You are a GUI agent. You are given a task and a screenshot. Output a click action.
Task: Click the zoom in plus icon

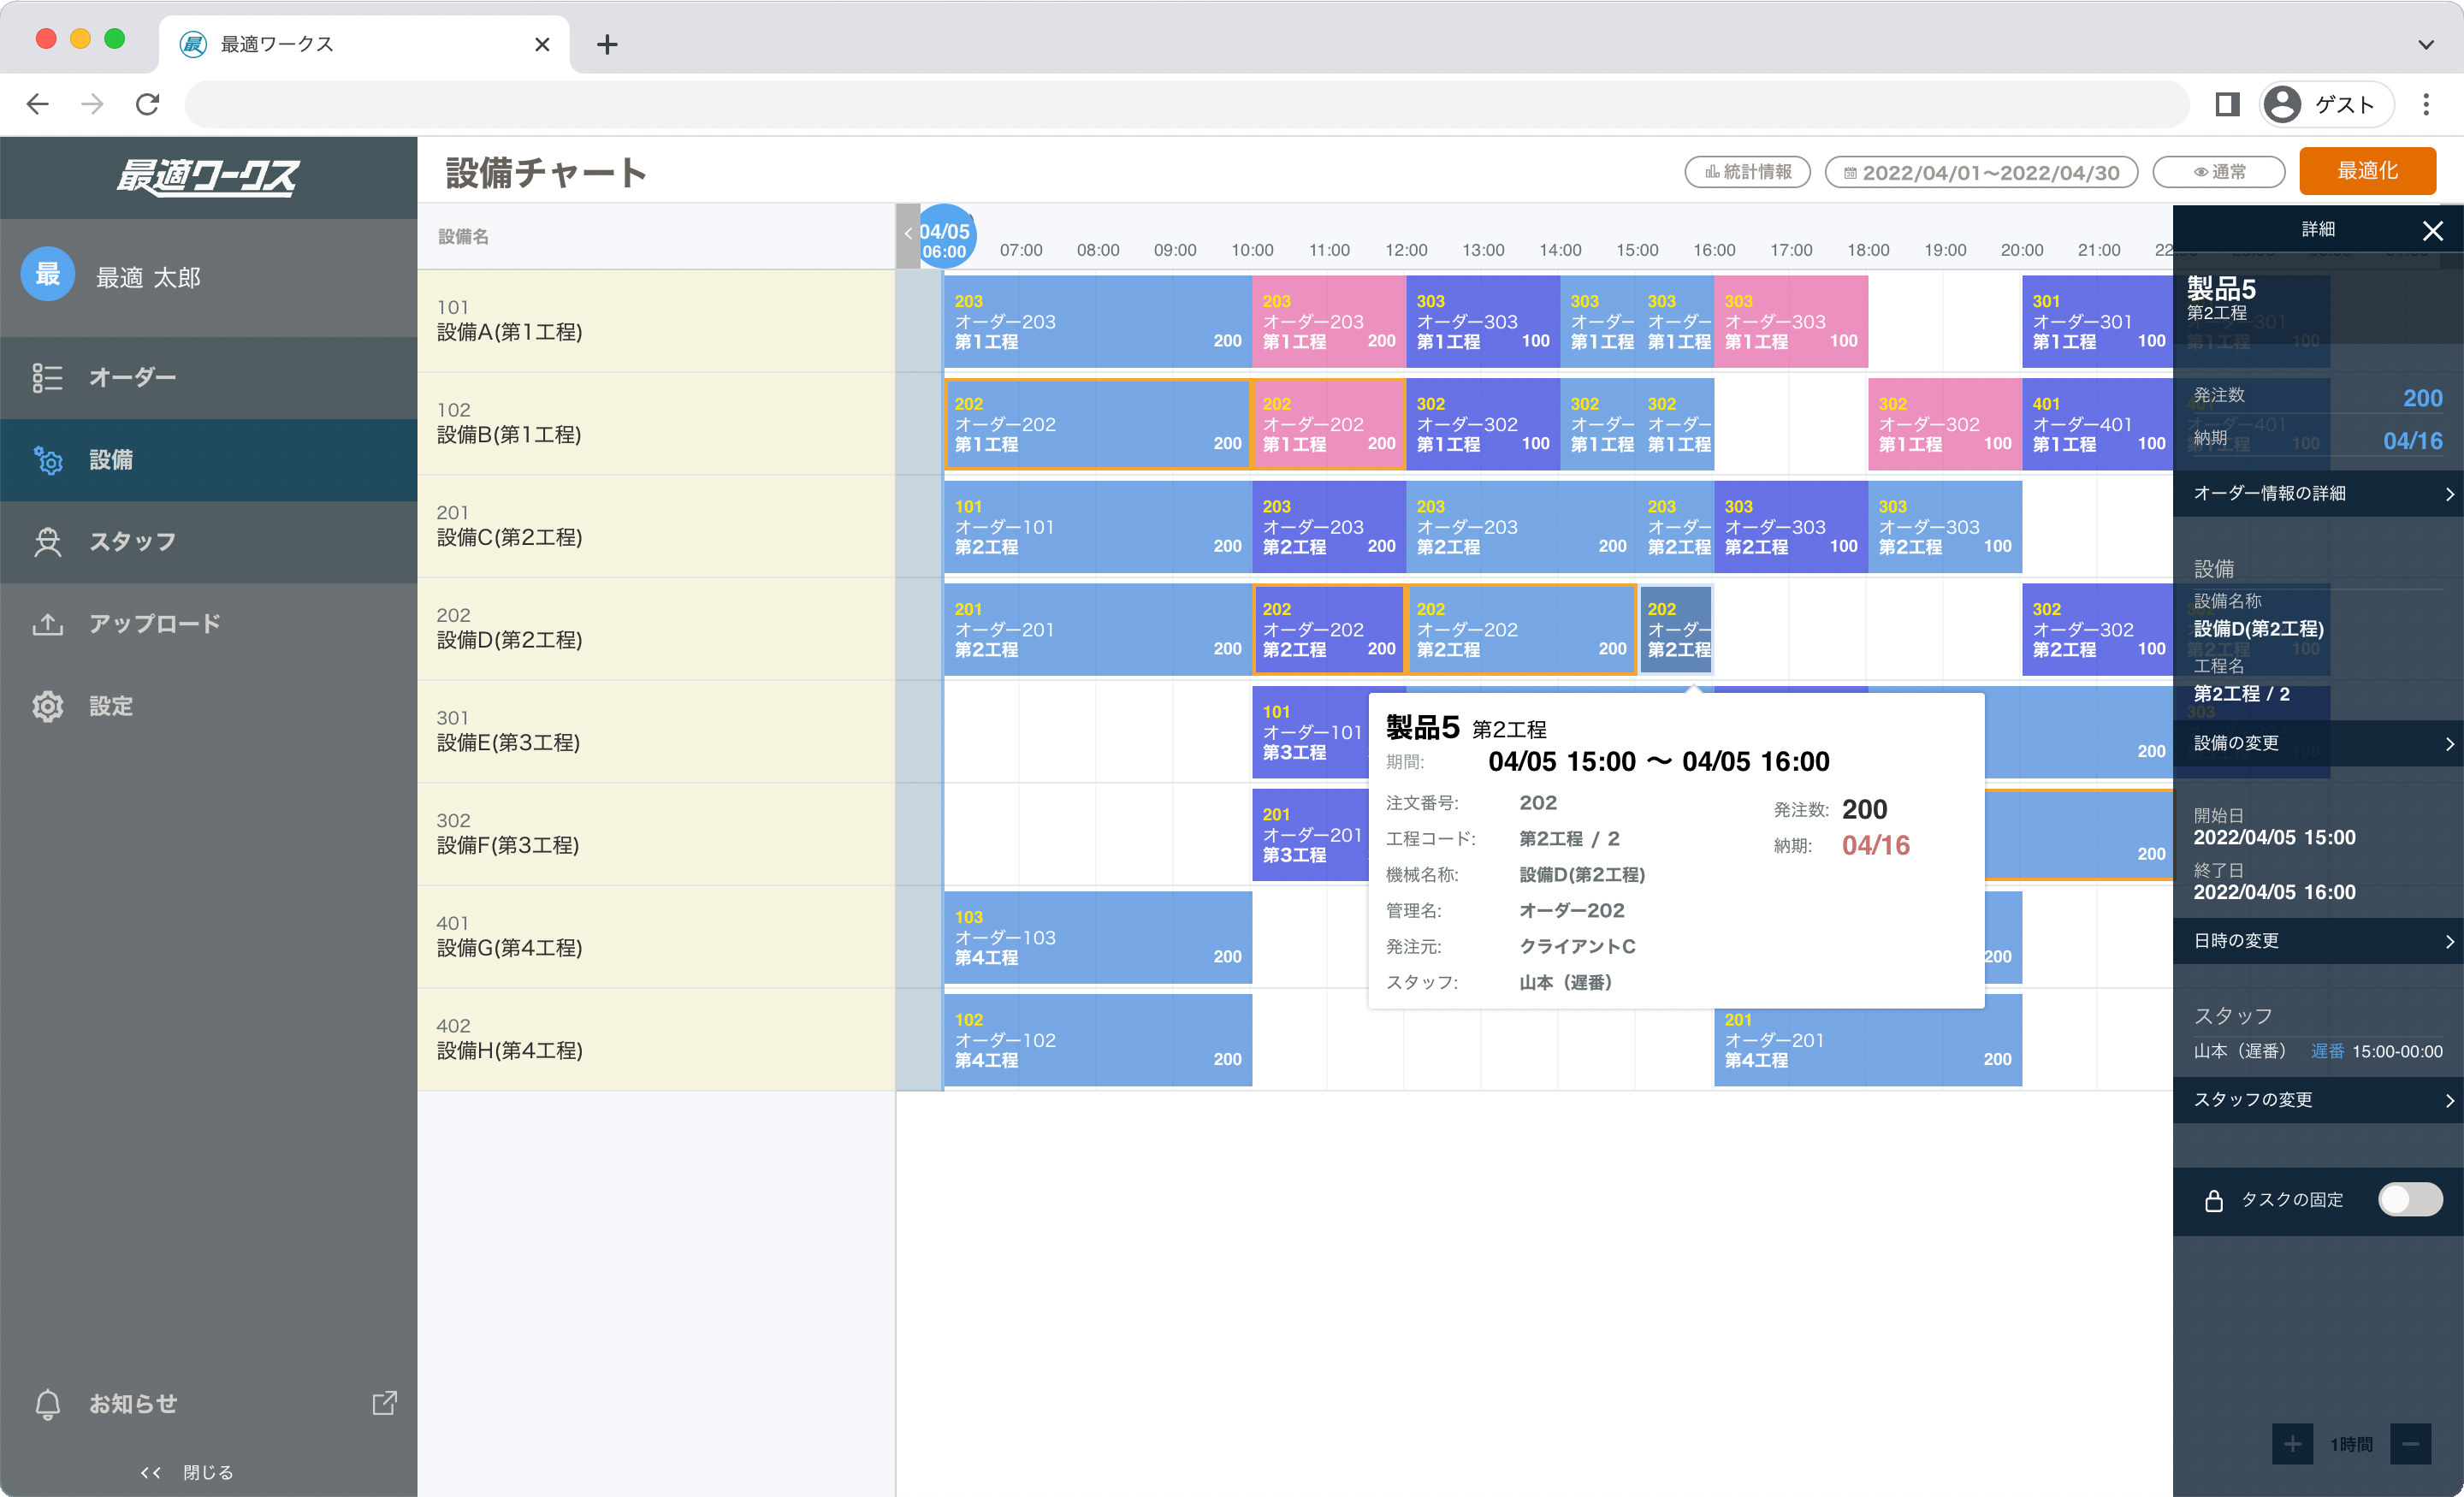tap(2292, 1444)
